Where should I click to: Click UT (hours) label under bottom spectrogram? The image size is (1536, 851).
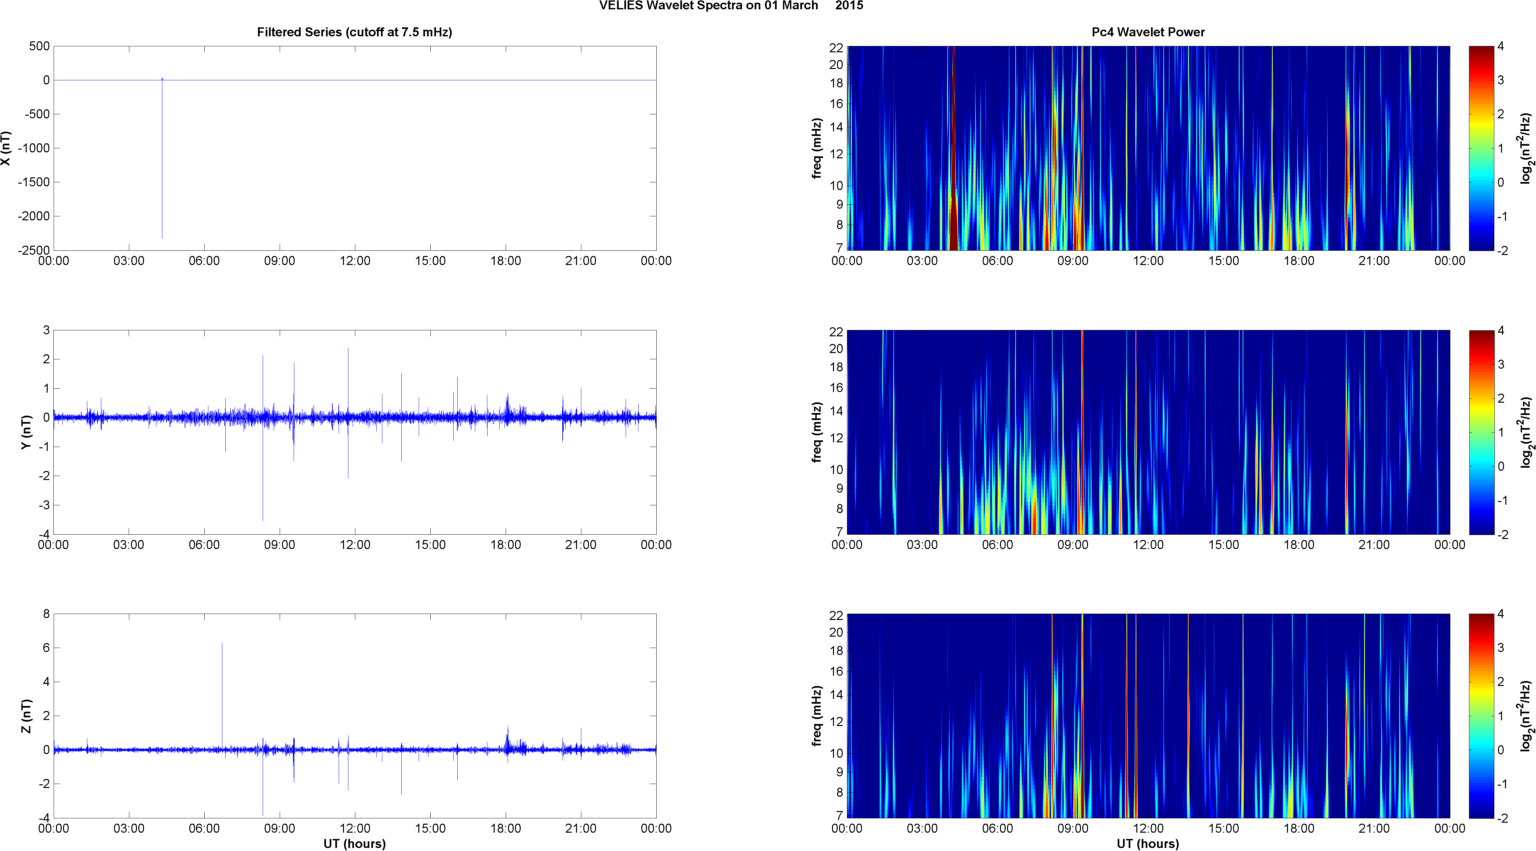[1147, 843]
